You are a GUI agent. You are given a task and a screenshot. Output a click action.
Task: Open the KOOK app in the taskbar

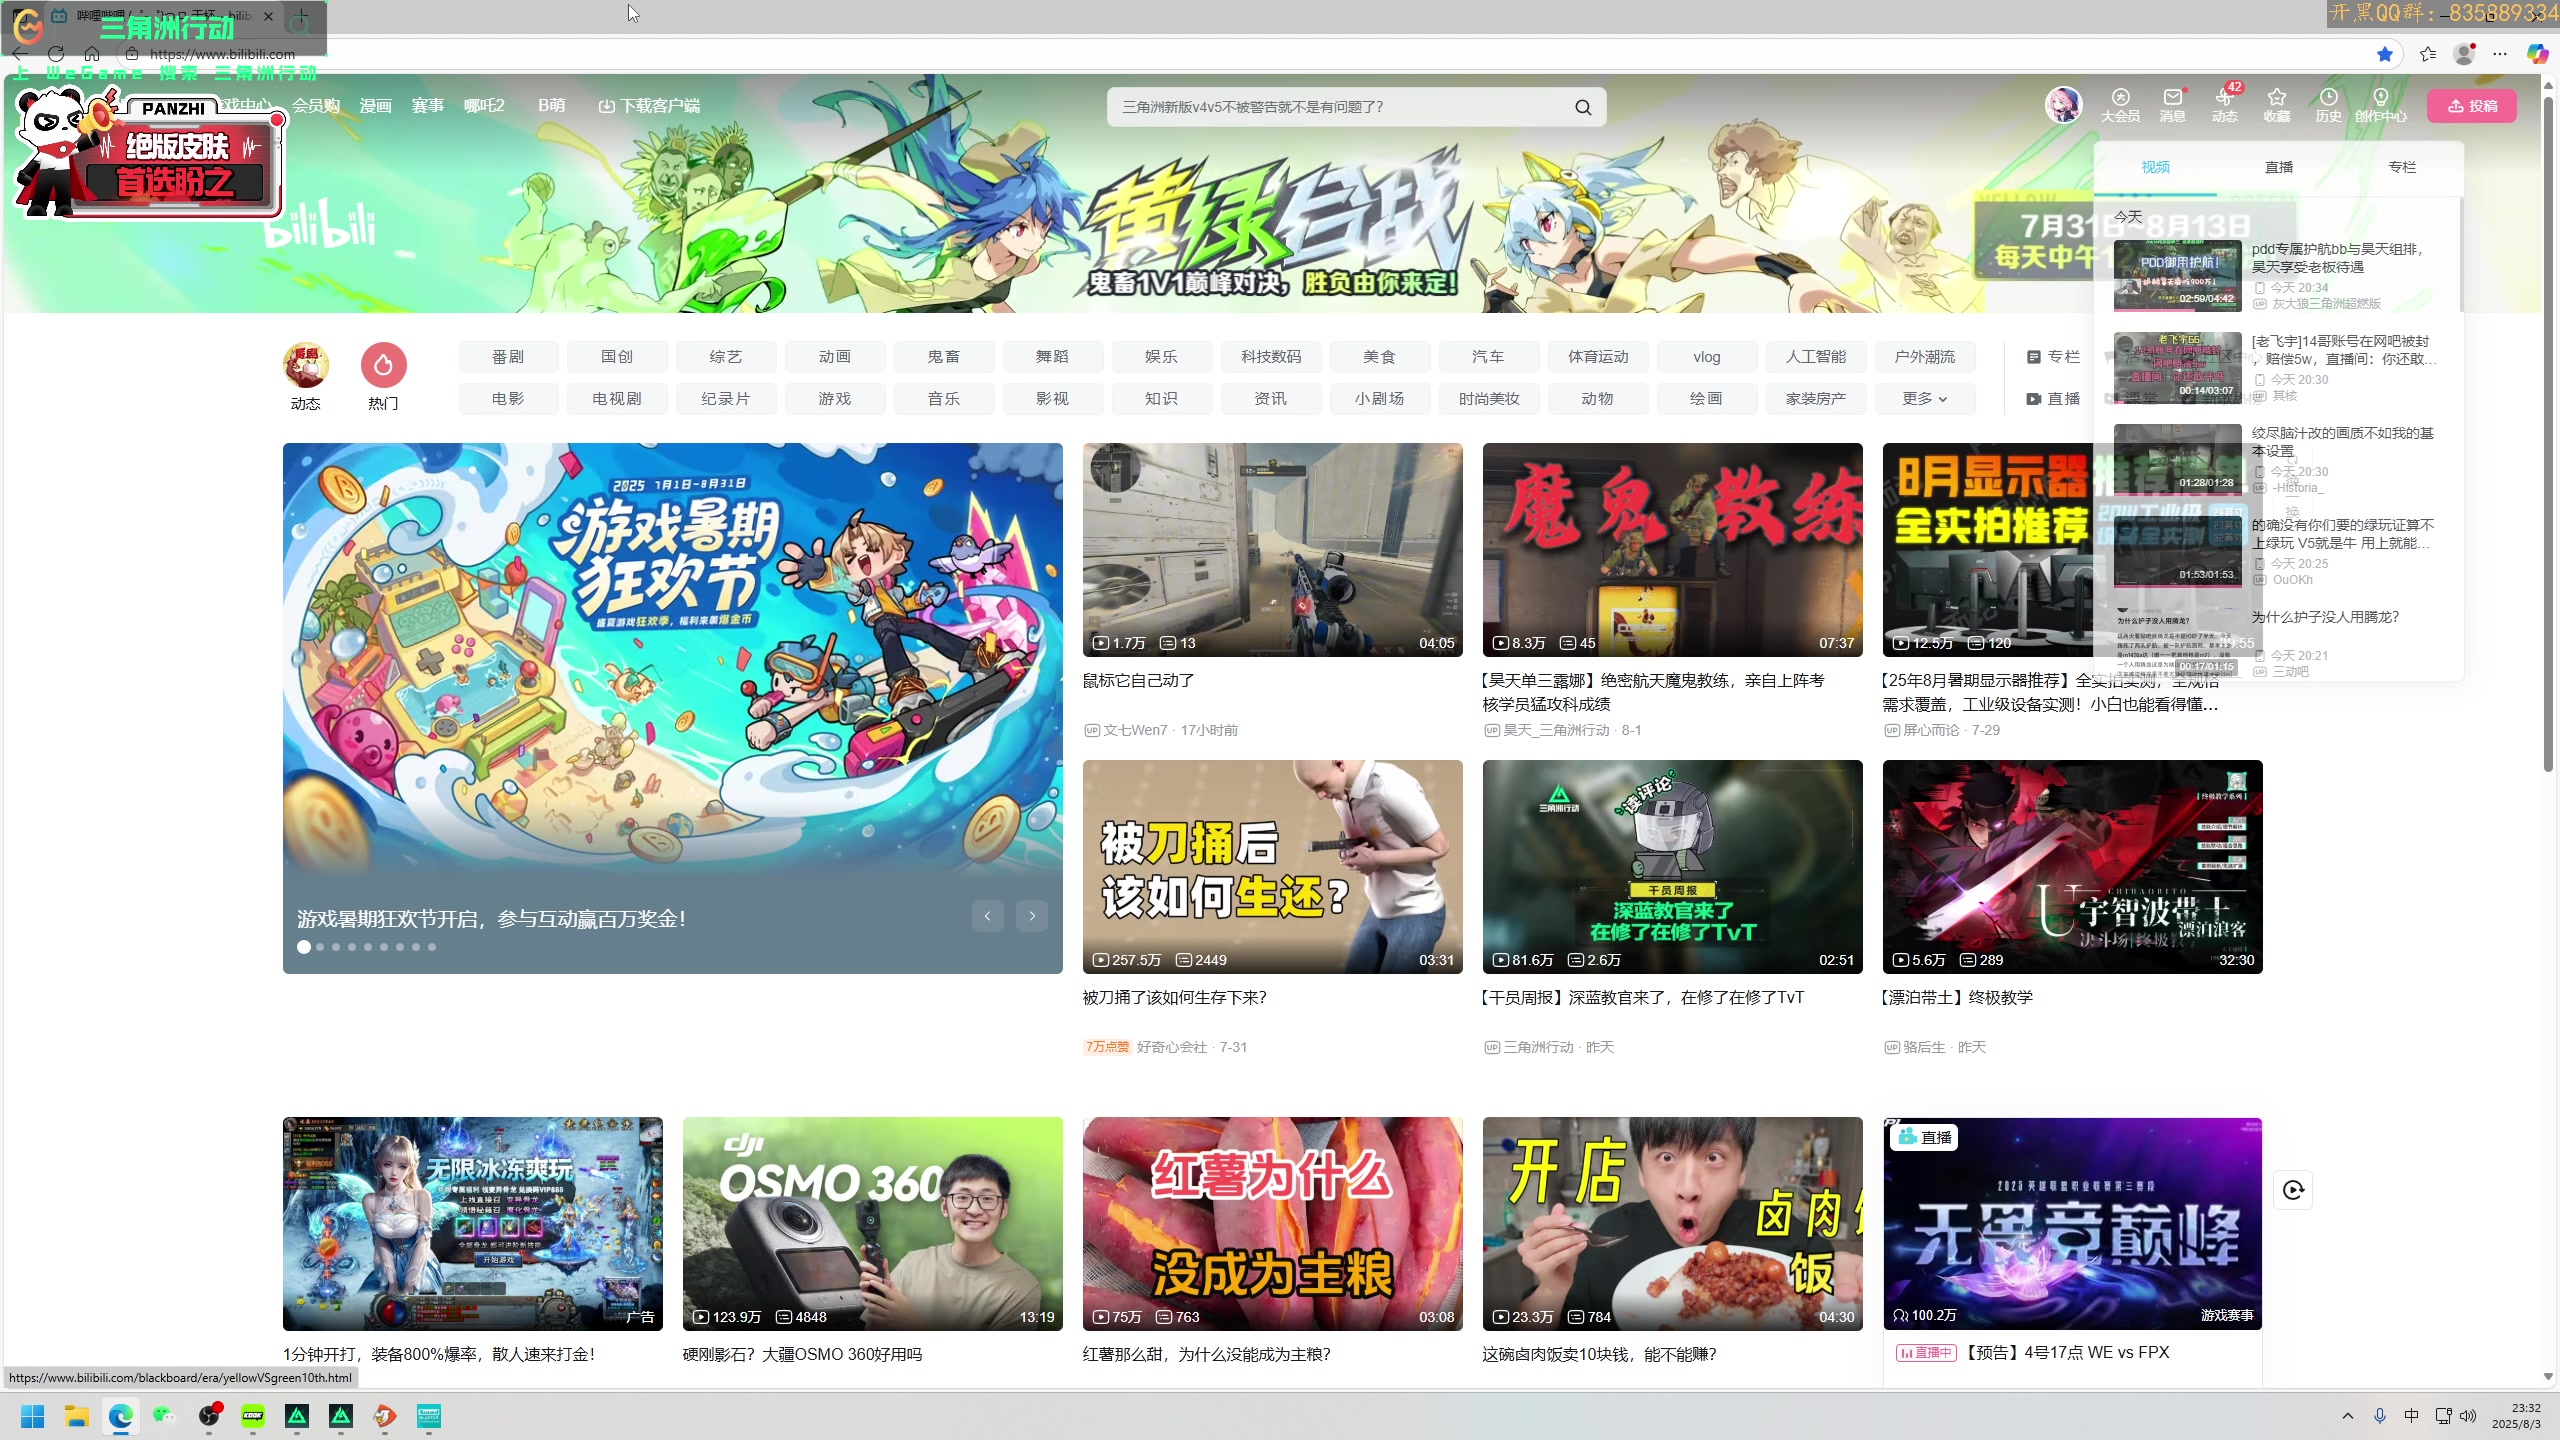point(253,1416)
